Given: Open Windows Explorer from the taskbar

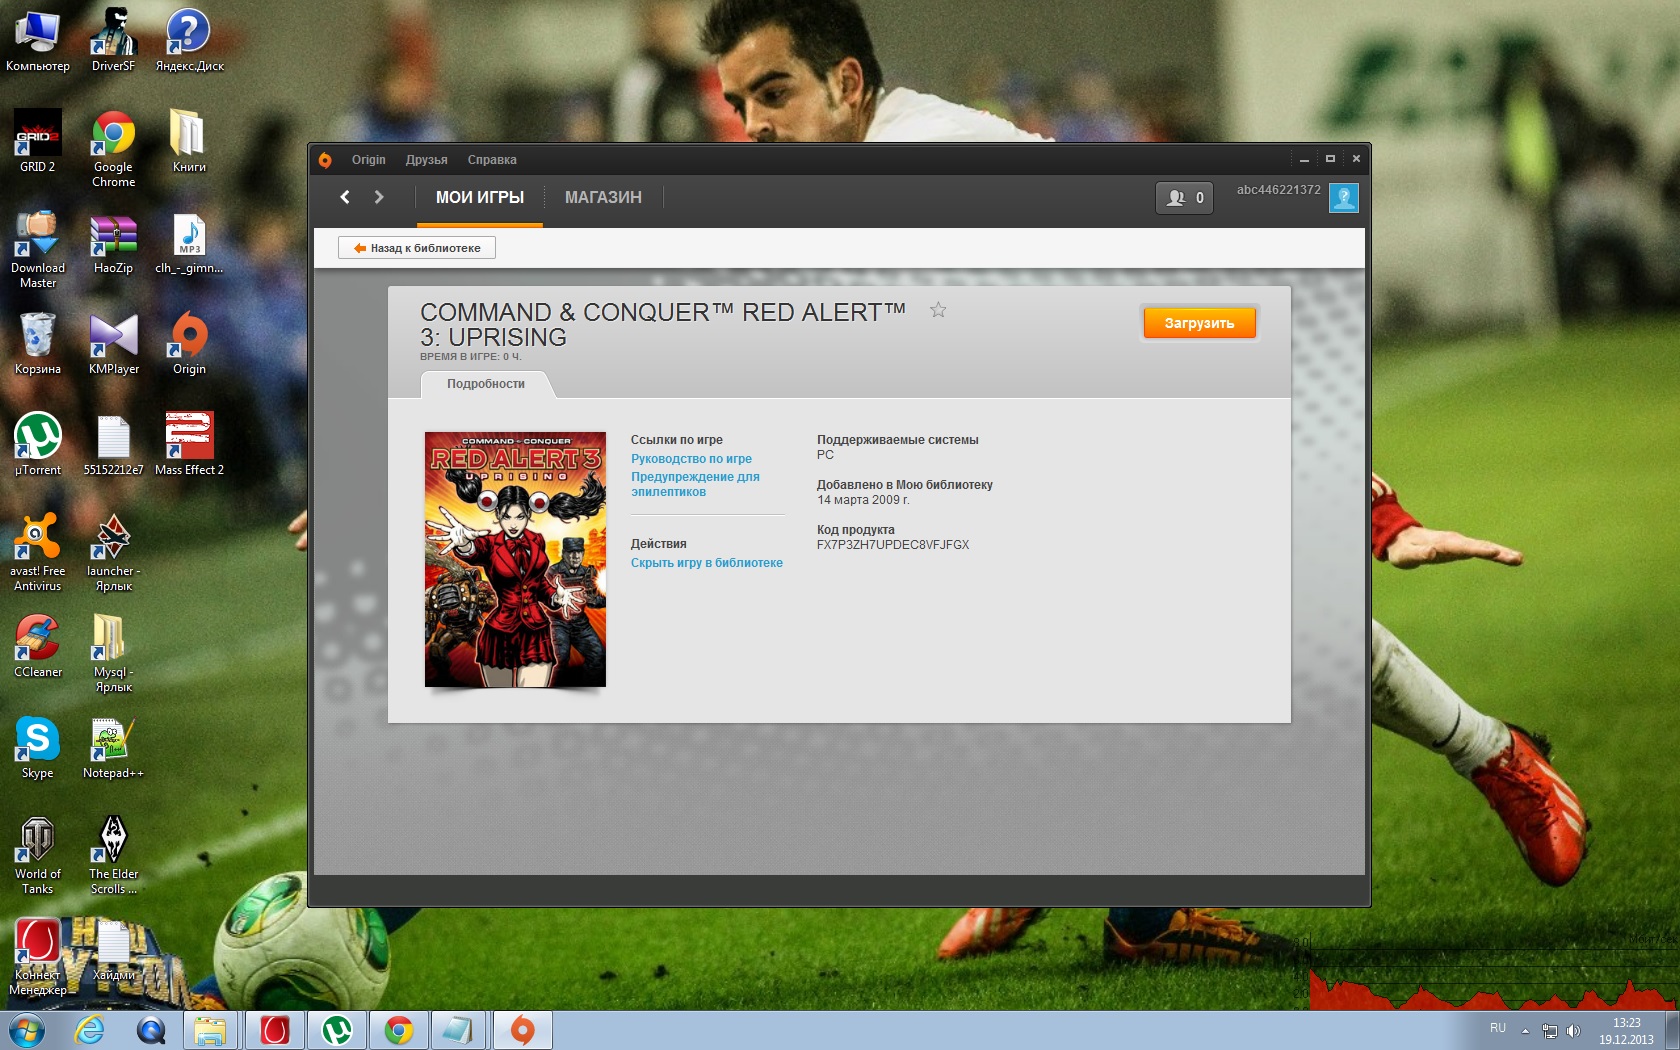Looking at the screenshot, I should pyautogui.click(x=210, y=1030).
